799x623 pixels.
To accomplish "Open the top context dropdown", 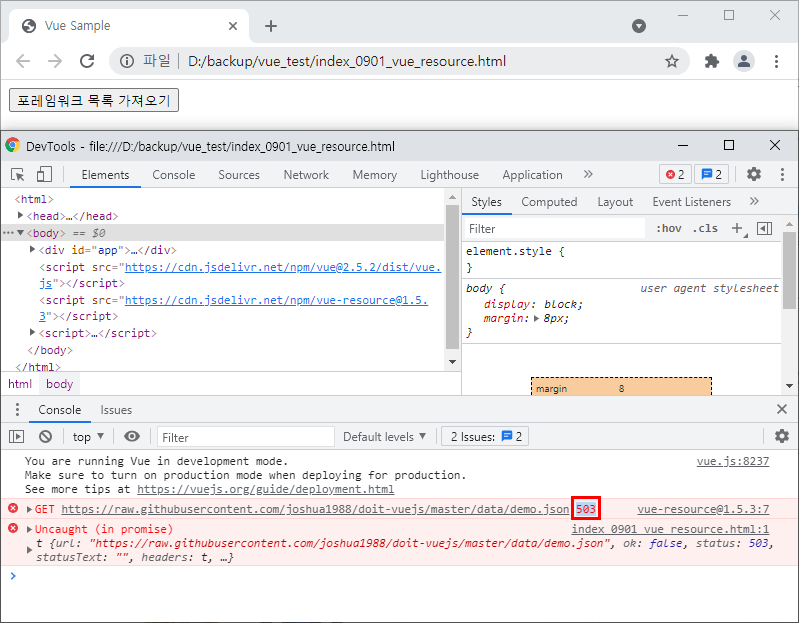I will pyautogui.click(x=88, y=437).
